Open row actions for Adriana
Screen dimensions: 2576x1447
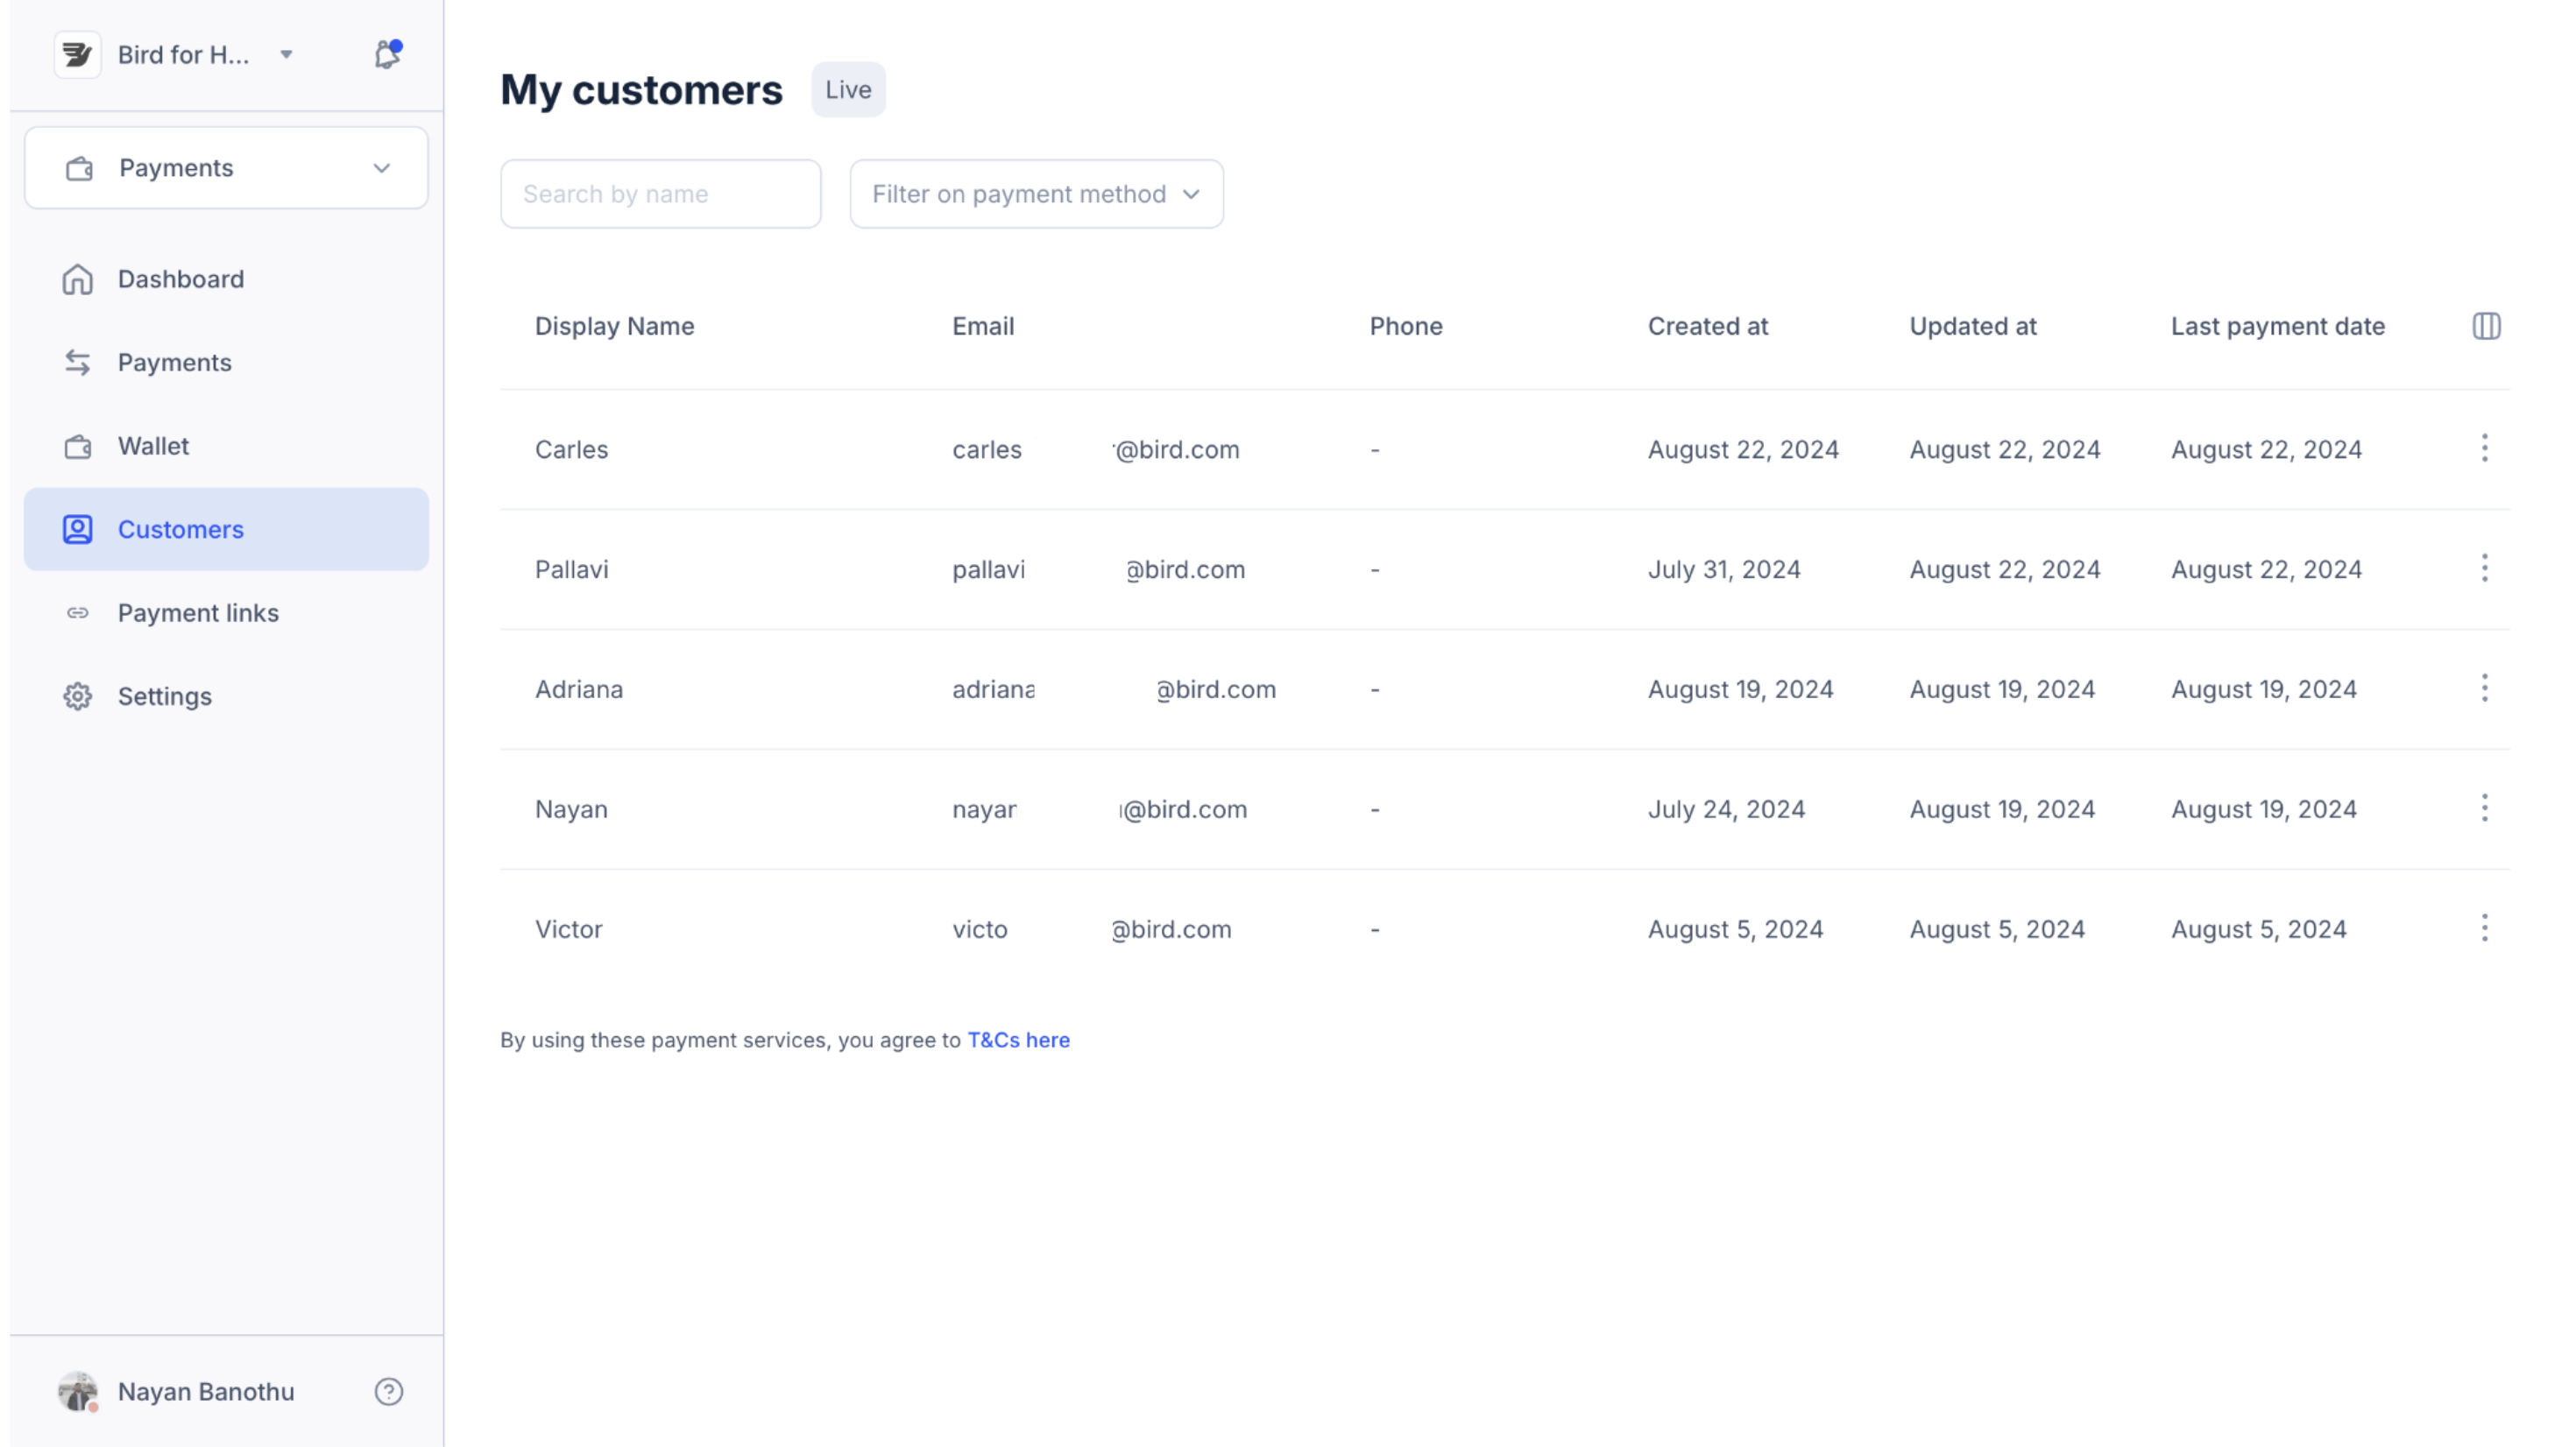[x=2484, y=688]
